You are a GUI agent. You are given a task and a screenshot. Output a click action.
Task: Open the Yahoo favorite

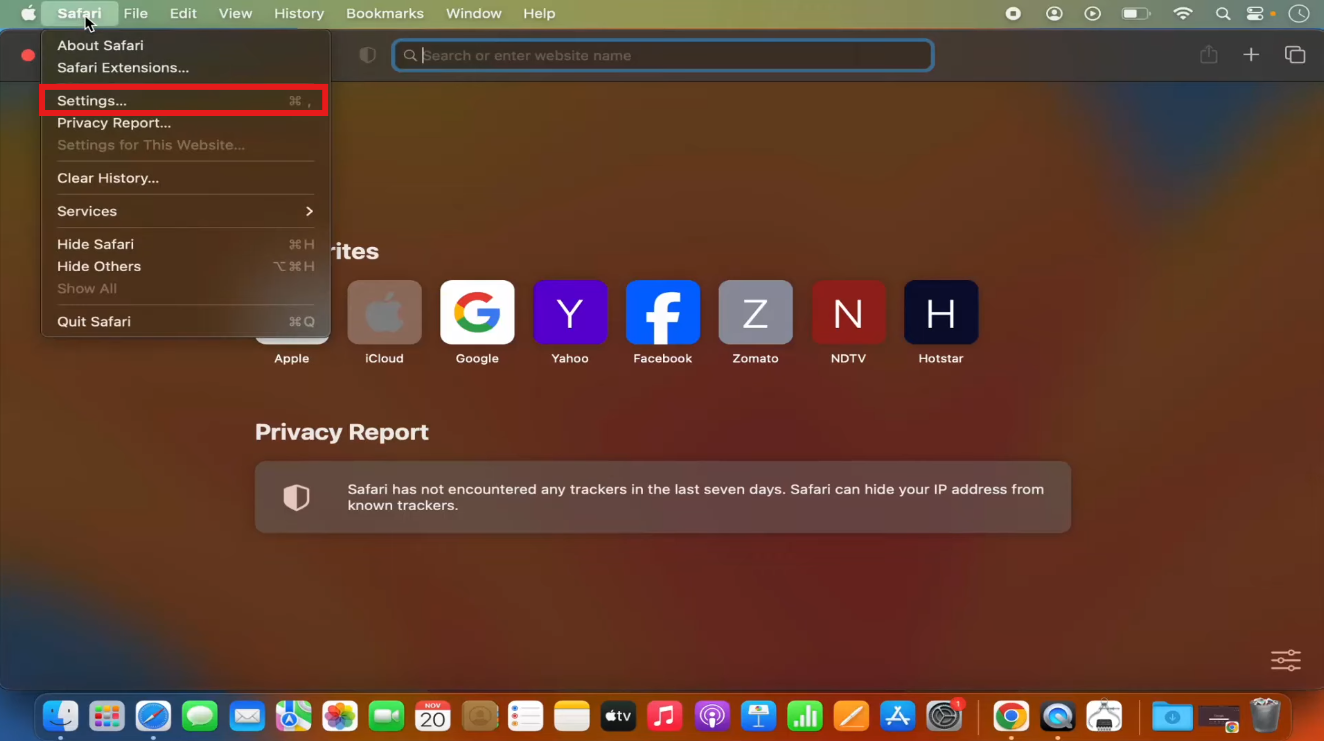(570, 323)
